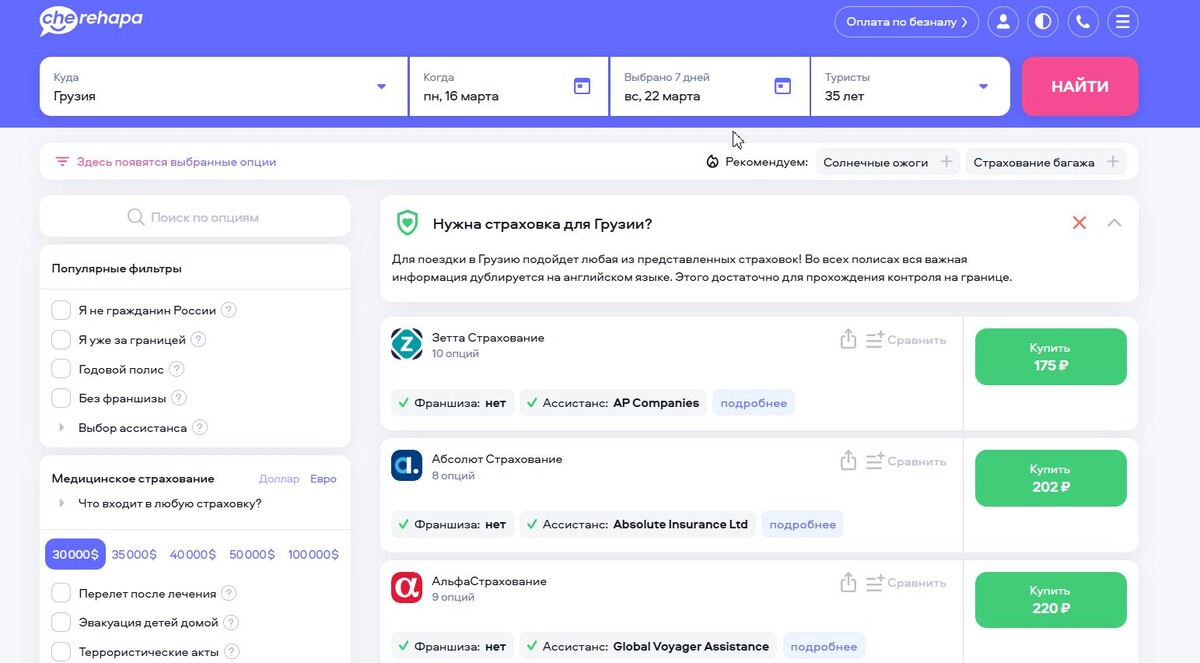
Task: Open help icon for Эвакуация детей домой
Action: 231,622
